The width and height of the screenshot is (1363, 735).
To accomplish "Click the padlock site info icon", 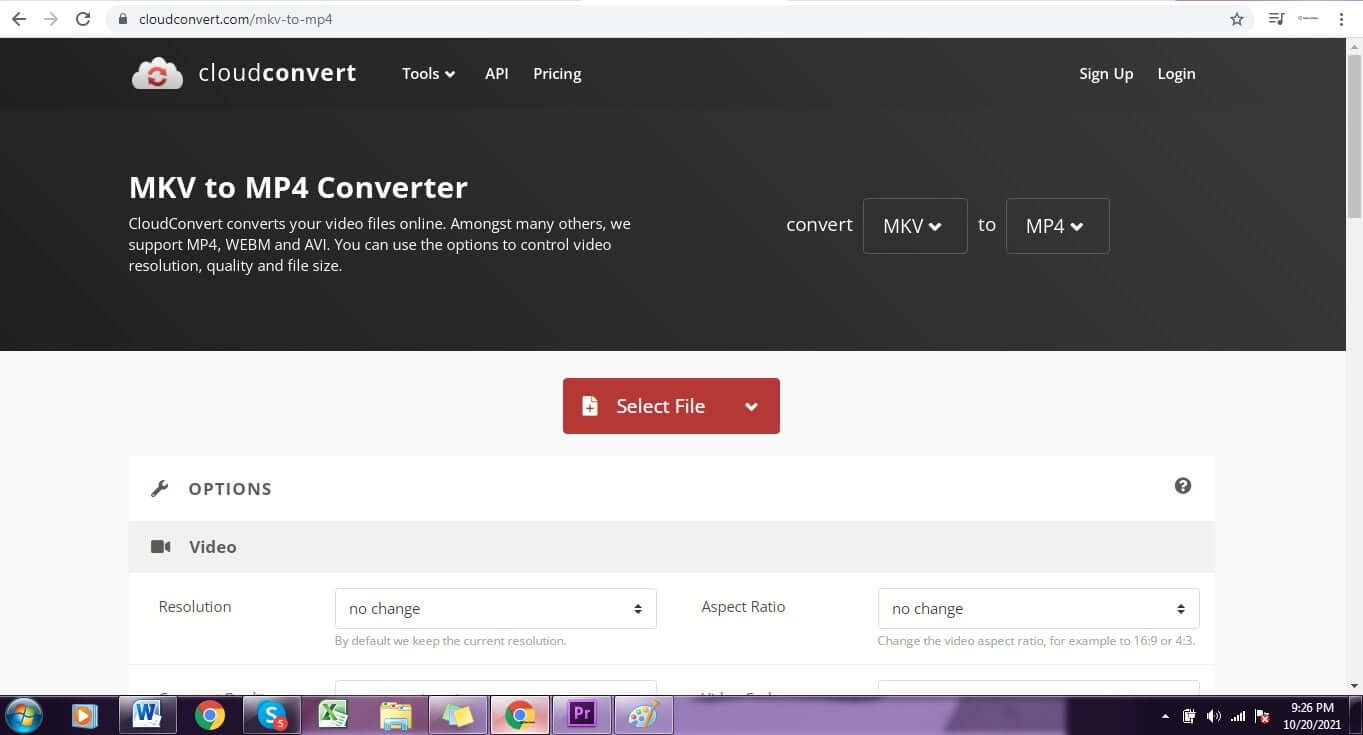I will [x=124, y=19].
